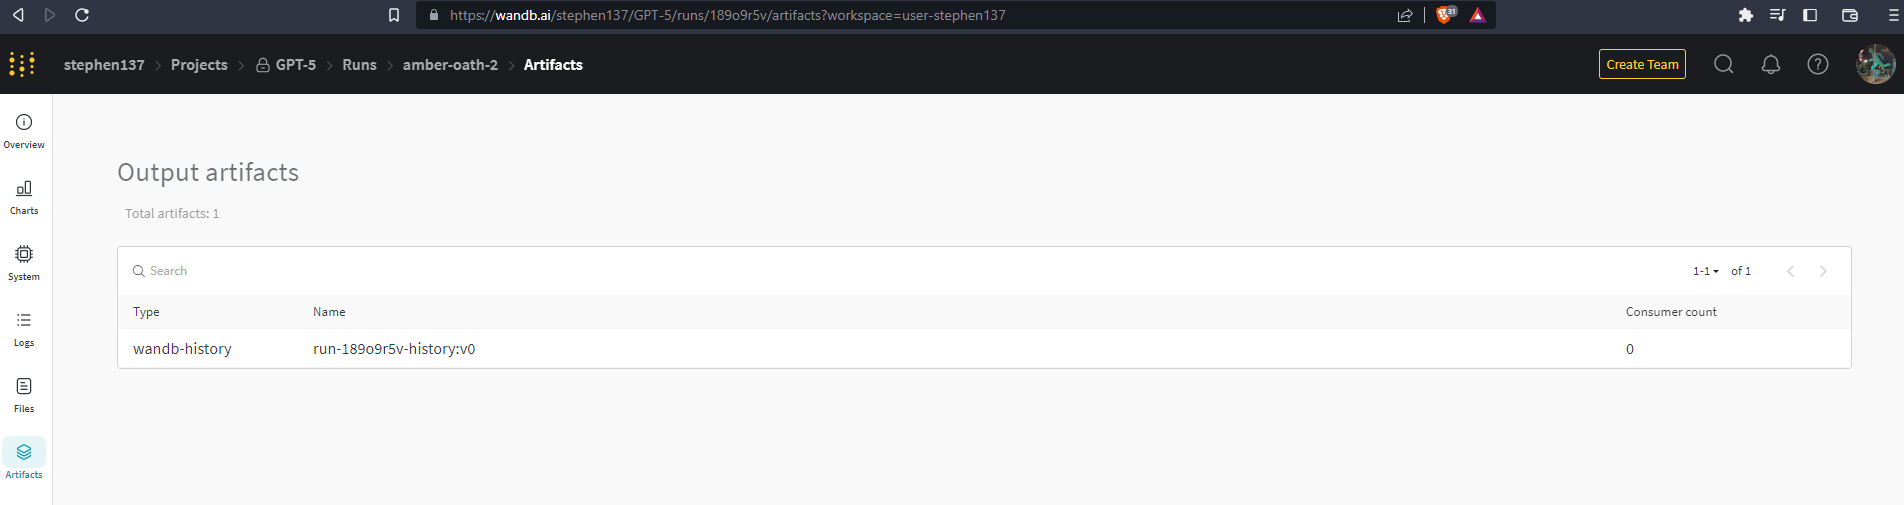Open the Overview sidebar tab
The height and width of the screenshot is (505, 1904).
[24, 131]
